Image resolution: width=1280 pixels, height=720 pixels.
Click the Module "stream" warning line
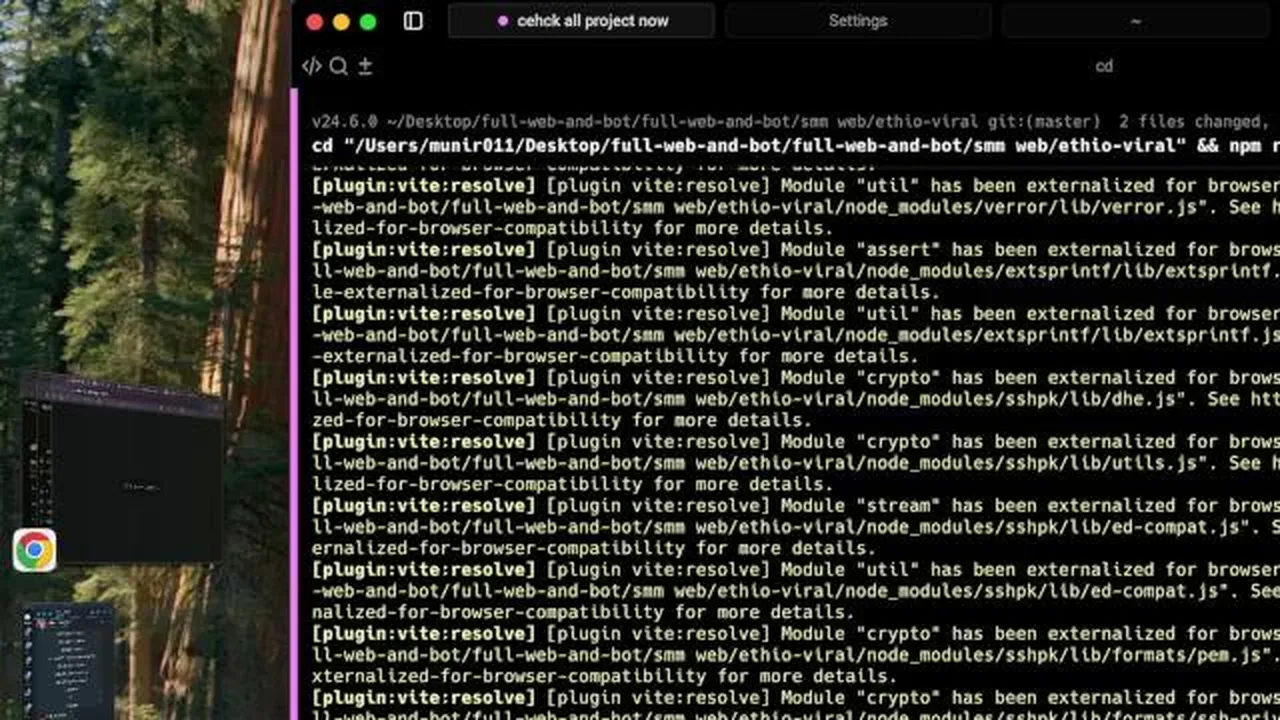tap(796, 506)
